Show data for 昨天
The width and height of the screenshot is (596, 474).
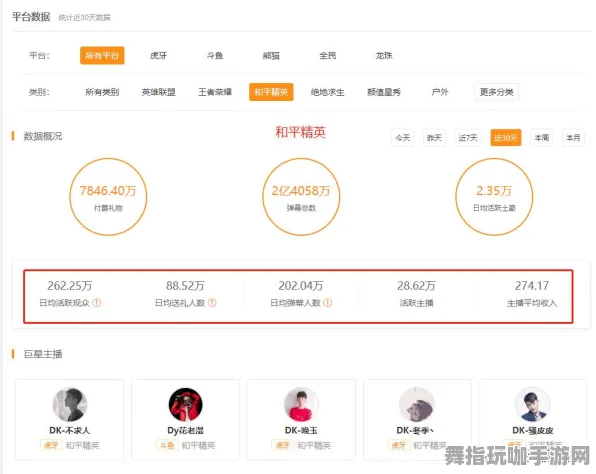(434, 138)
